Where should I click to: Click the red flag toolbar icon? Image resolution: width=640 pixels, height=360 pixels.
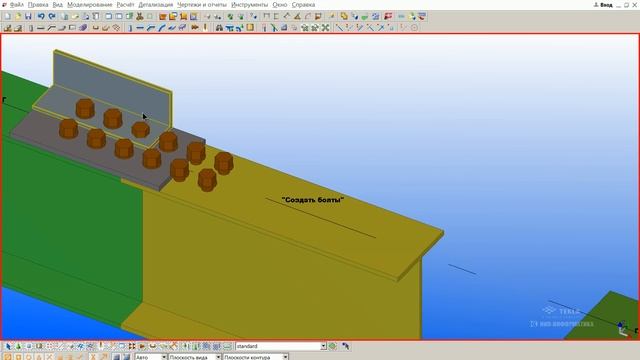[x=388, y=16]
